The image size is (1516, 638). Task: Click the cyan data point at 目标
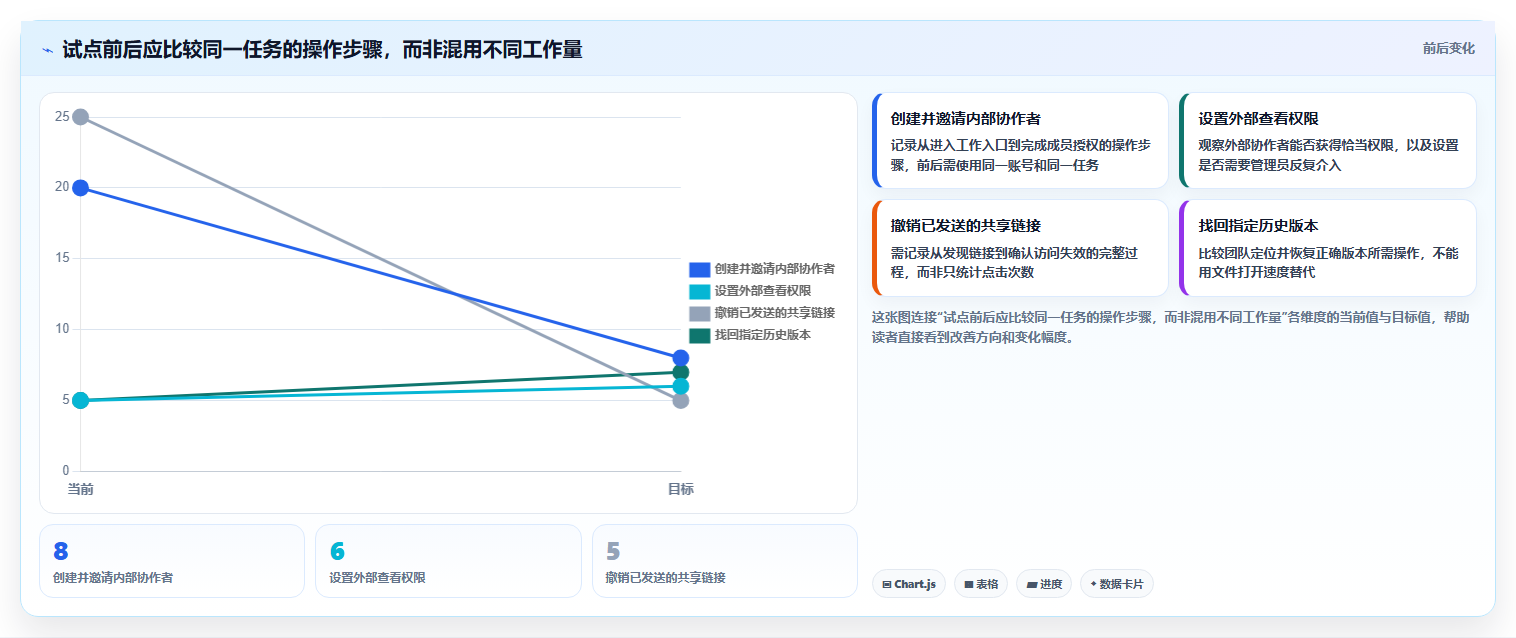pyautogui.click(x=681, y=386)
